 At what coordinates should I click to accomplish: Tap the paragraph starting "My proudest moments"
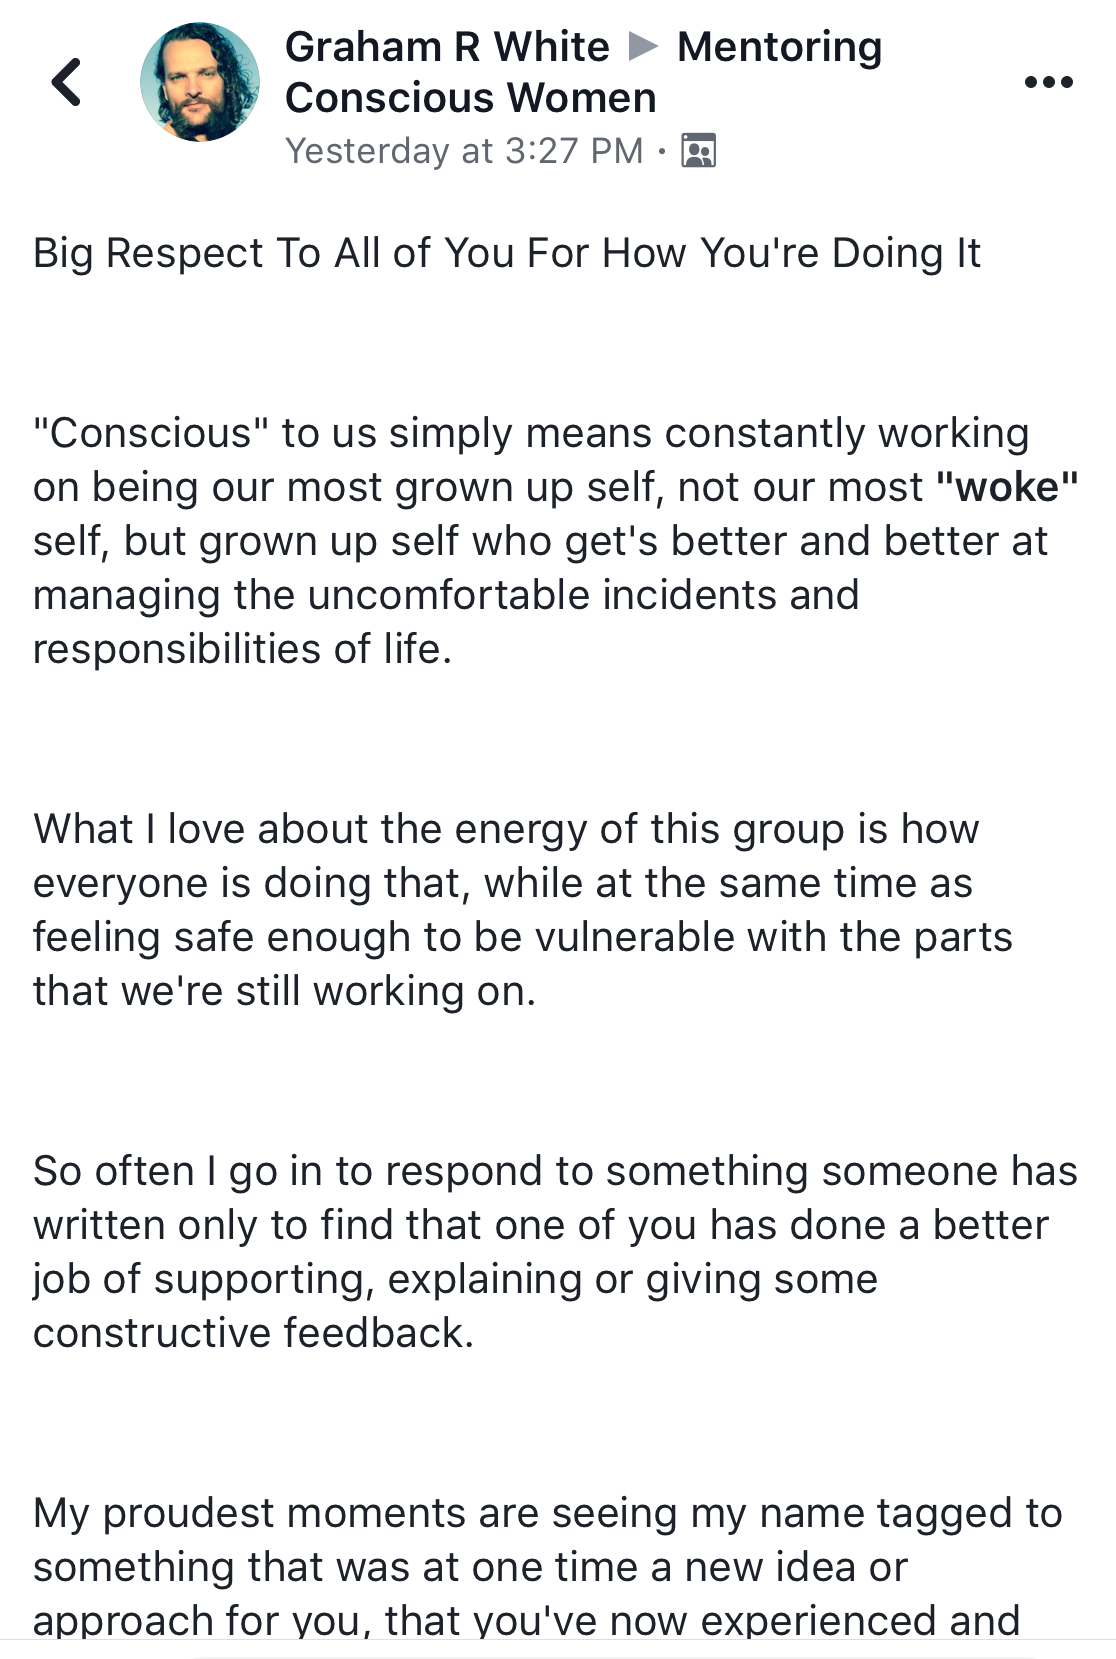[548, 1567]
